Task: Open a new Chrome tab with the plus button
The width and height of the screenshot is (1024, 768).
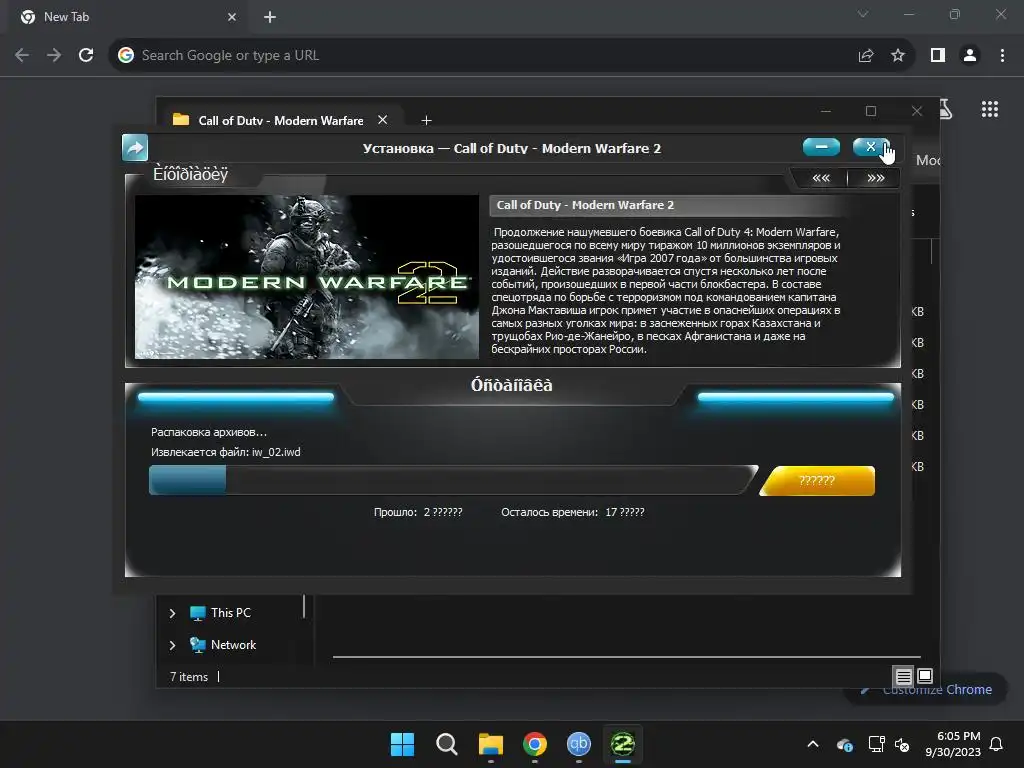Action: (270, 17)
